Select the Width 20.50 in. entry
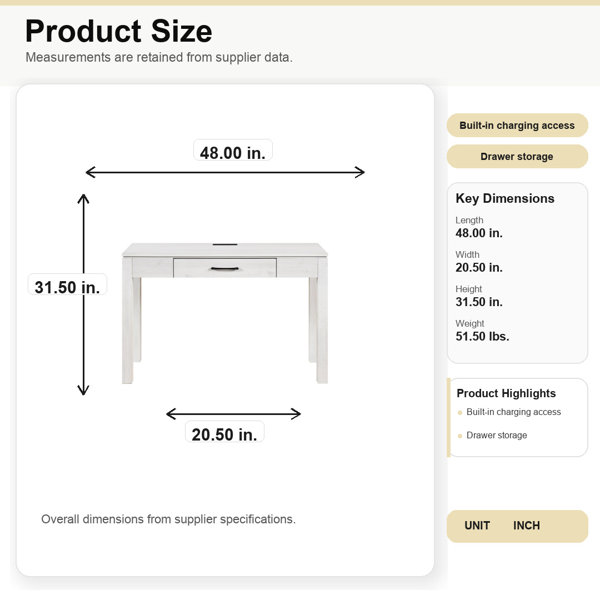The width and height of the screenshot is (600, 600). (479, 262)
